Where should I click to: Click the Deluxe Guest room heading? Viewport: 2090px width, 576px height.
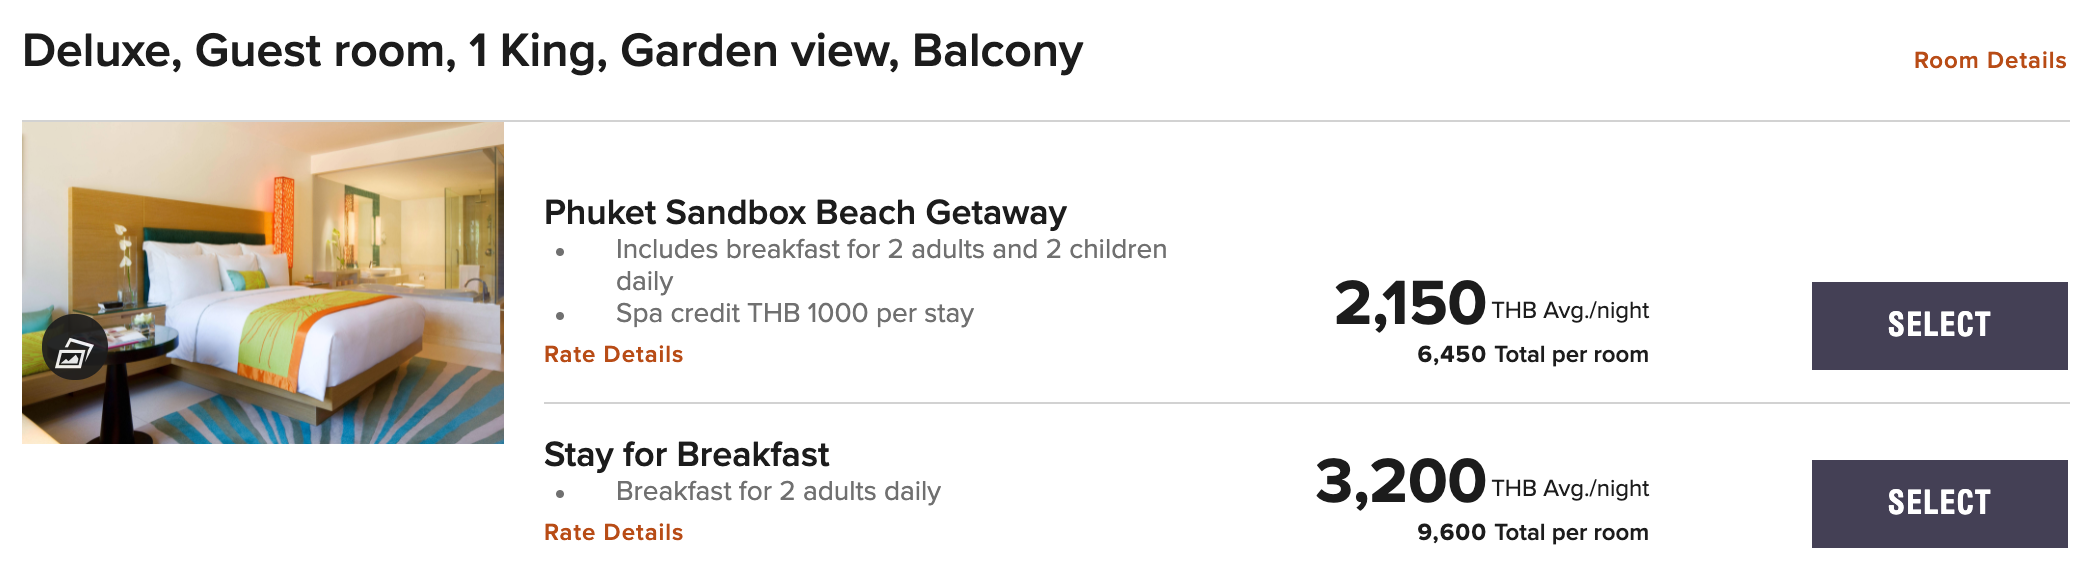tap(552, 51)
